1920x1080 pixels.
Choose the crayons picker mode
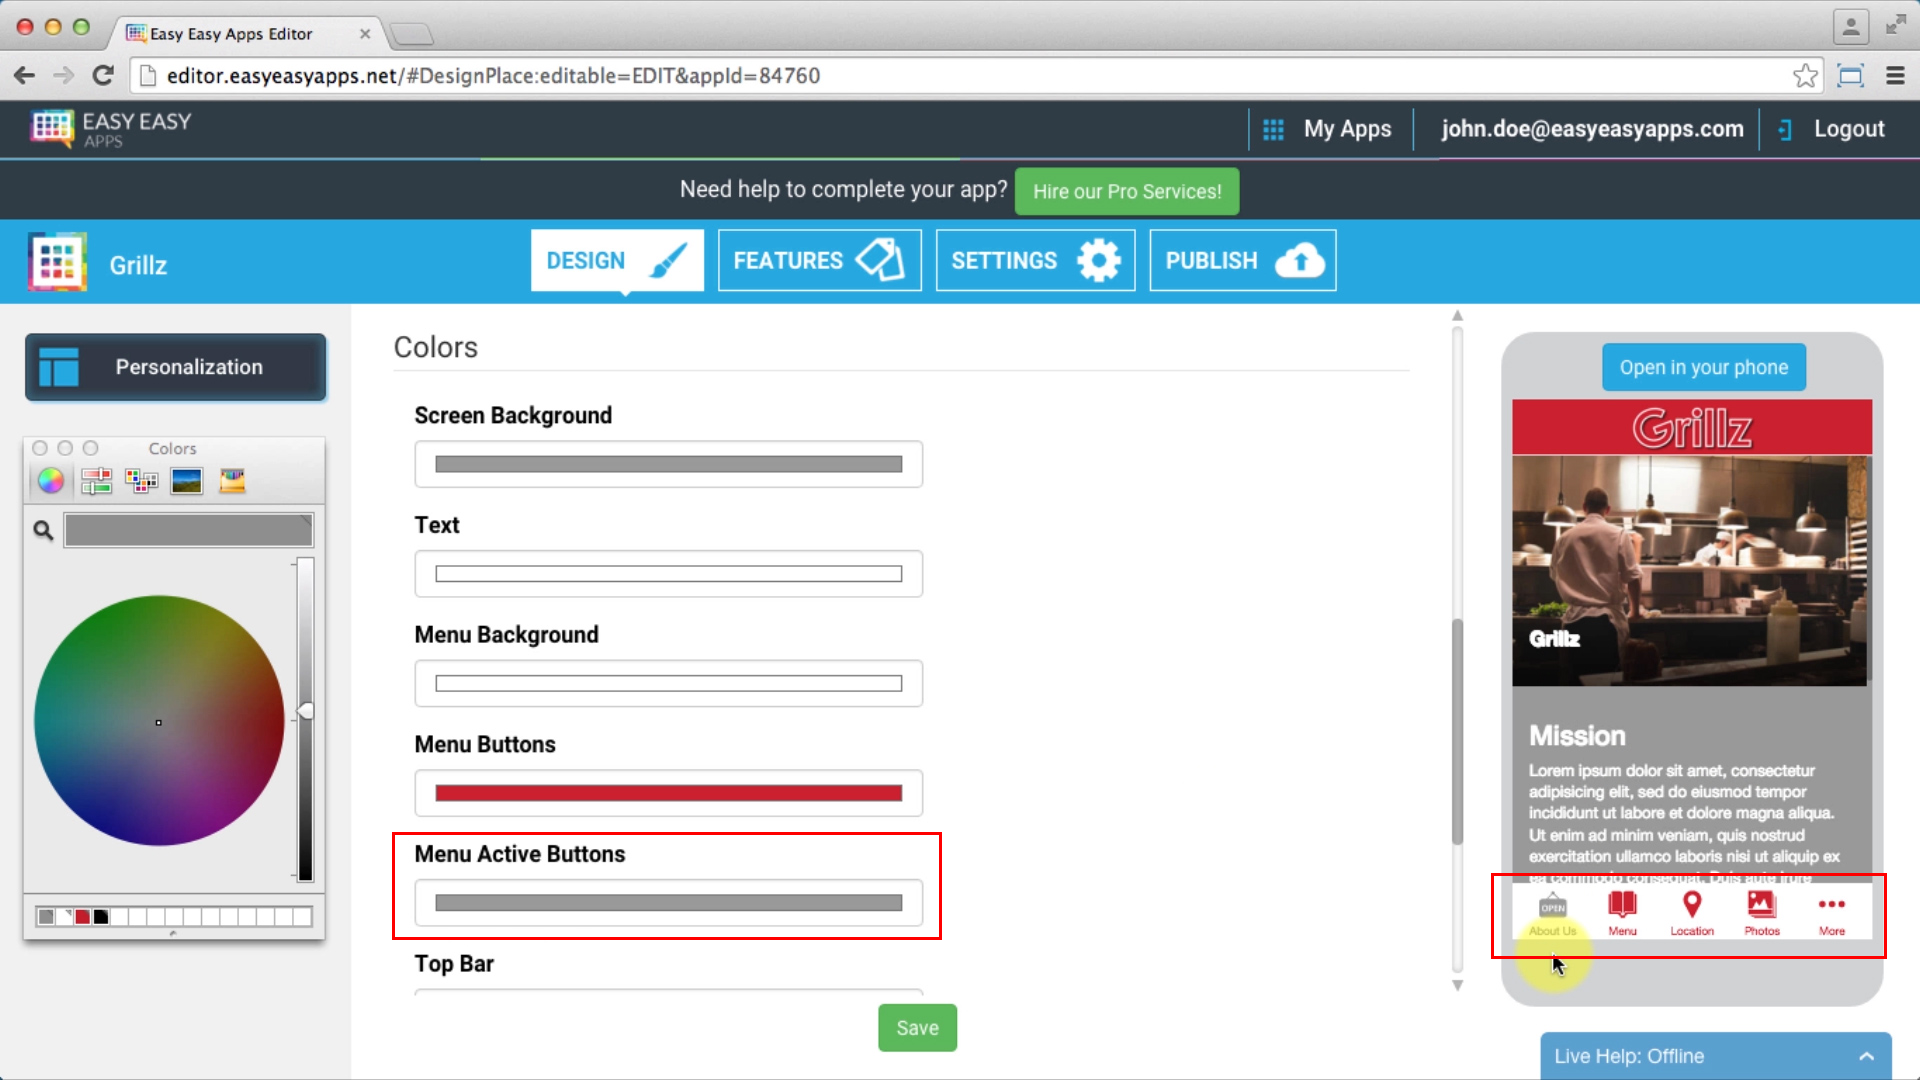232,481
